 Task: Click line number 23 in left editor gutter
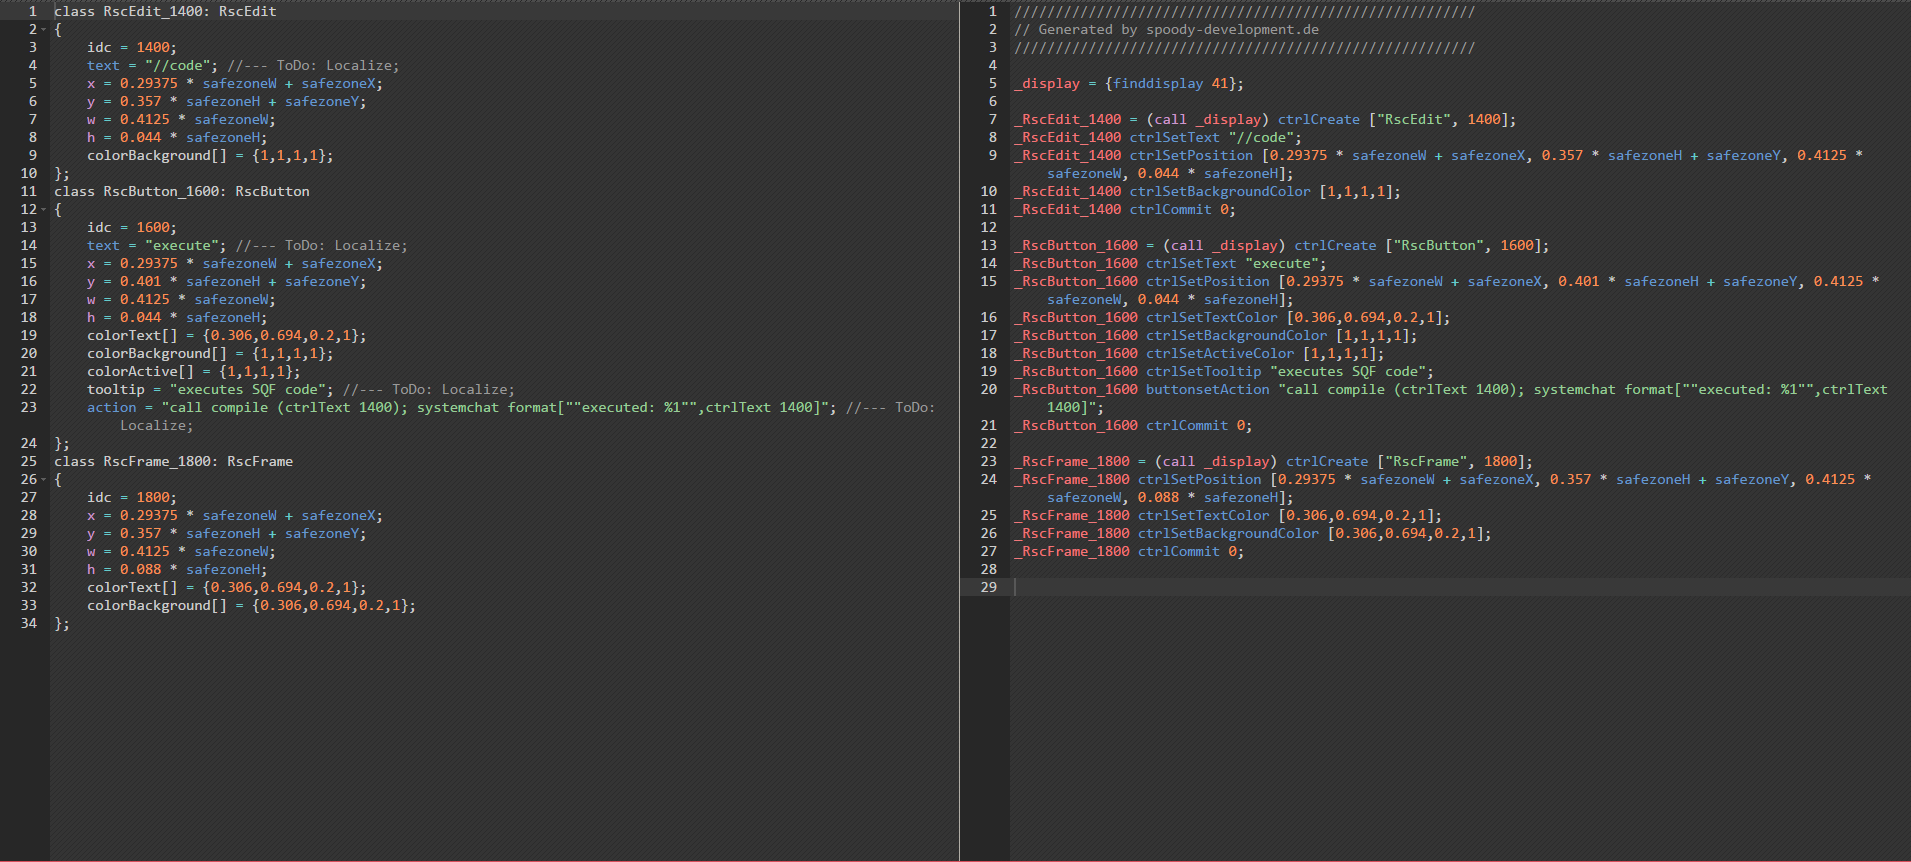point(29,407)
